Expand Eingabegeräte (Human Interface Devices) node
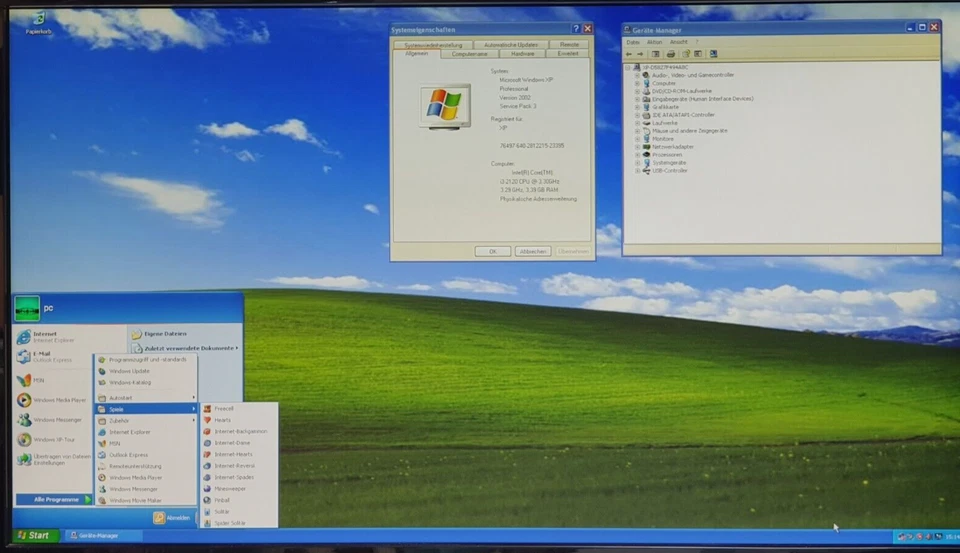This screenshot has height=553, width=960. pyautogui.click(x=637, y=99)
